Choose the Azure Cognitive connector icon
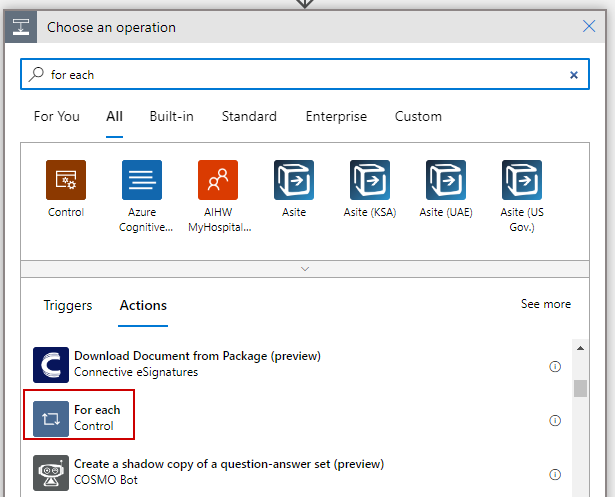Screen dimensions: 615x497 (142, 181)
